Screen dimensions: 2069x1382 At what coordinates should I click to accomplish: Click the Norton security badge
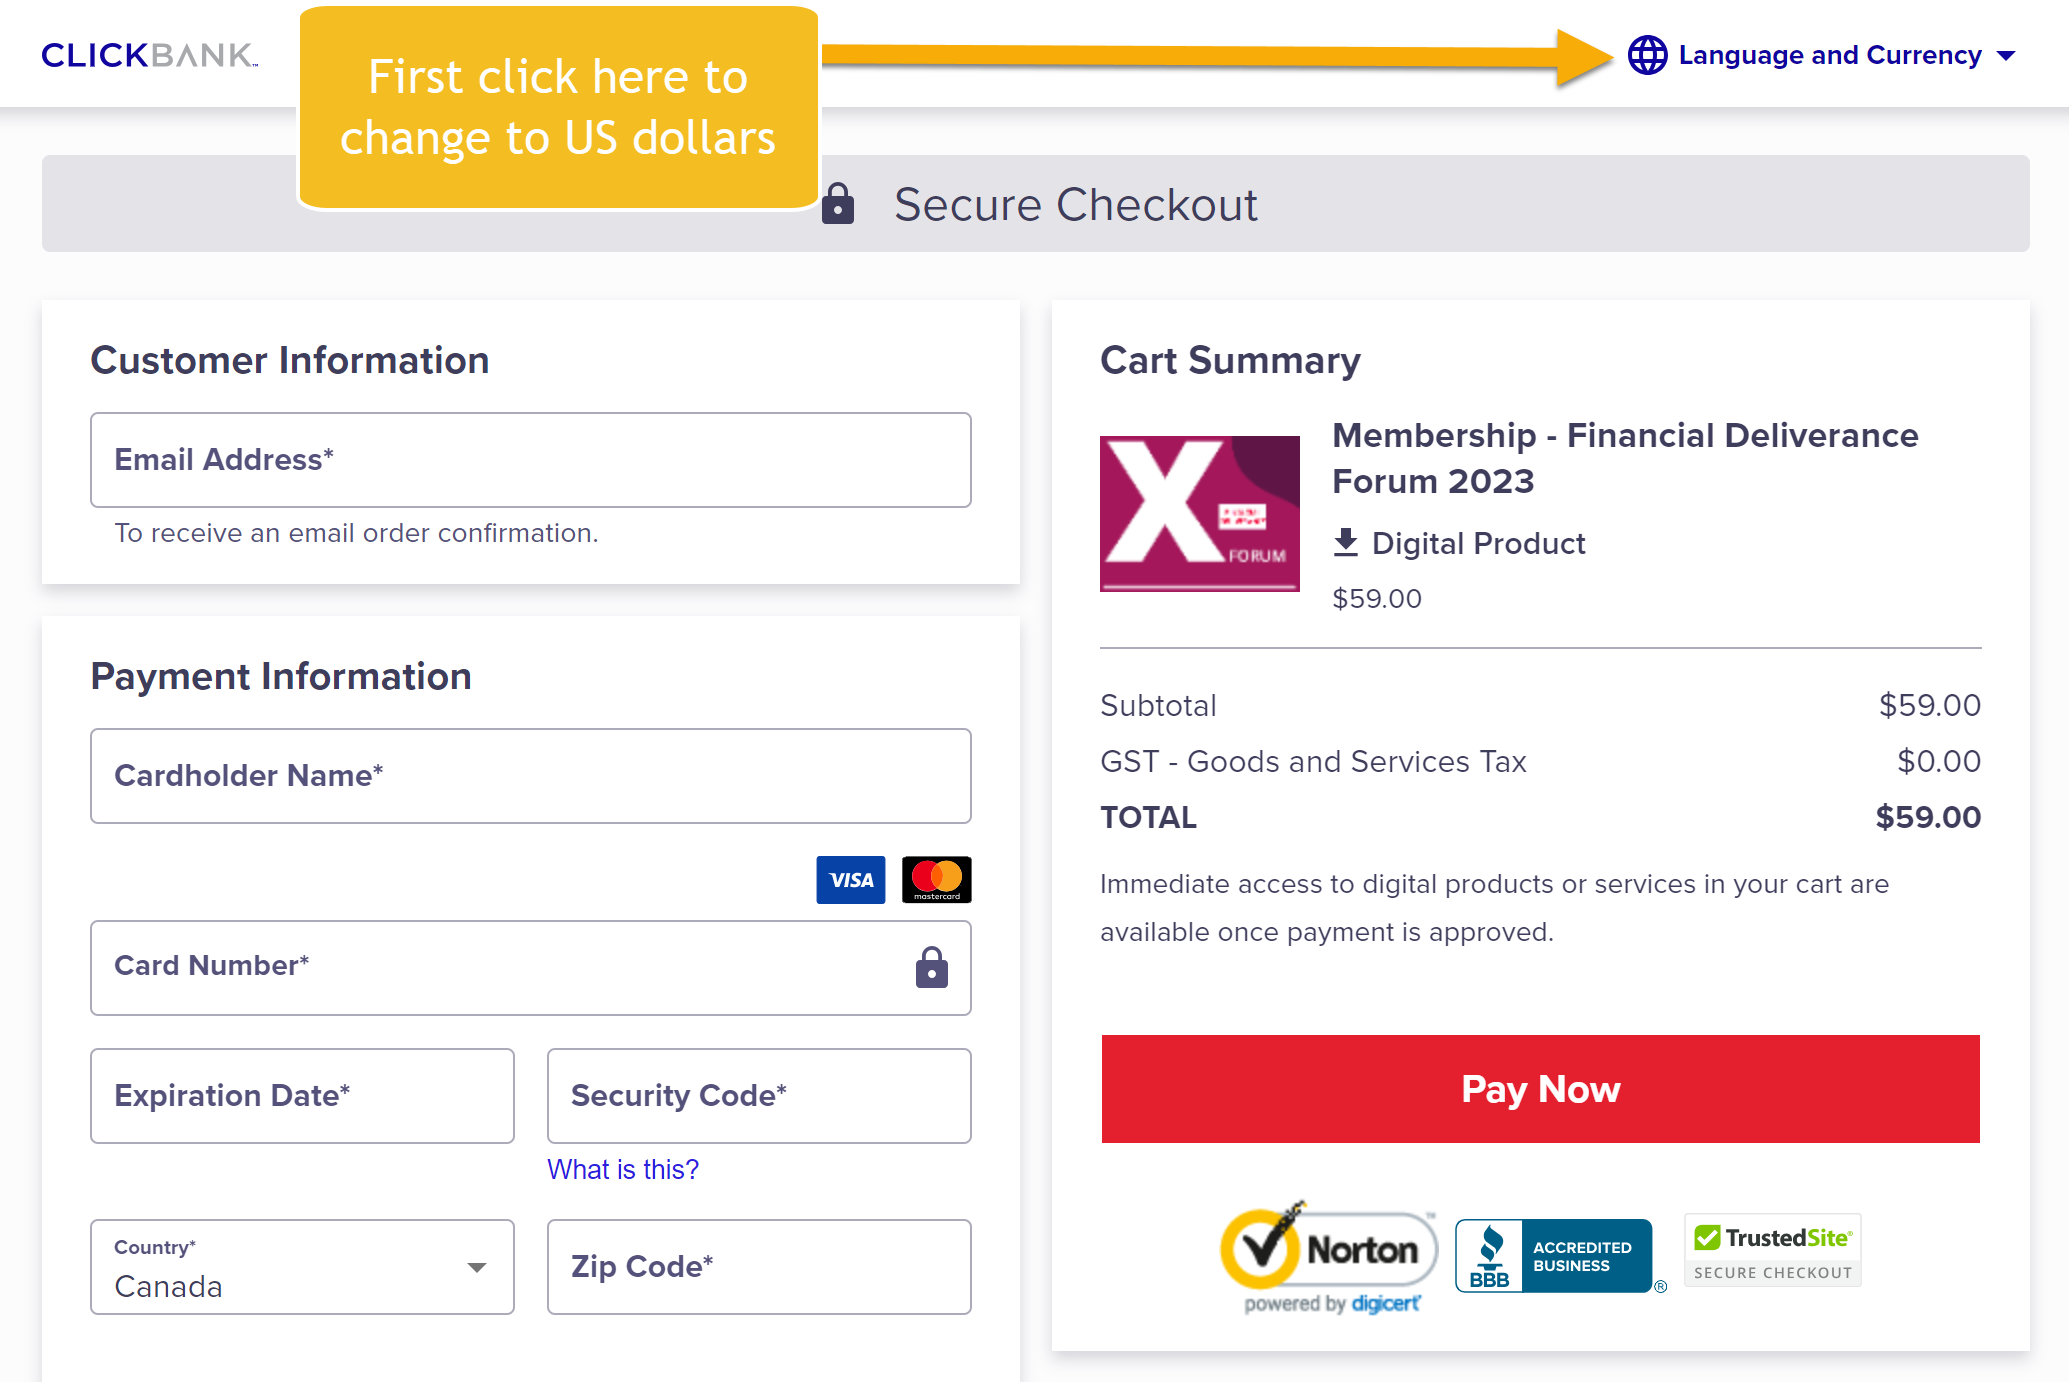coord(1329,1255)
